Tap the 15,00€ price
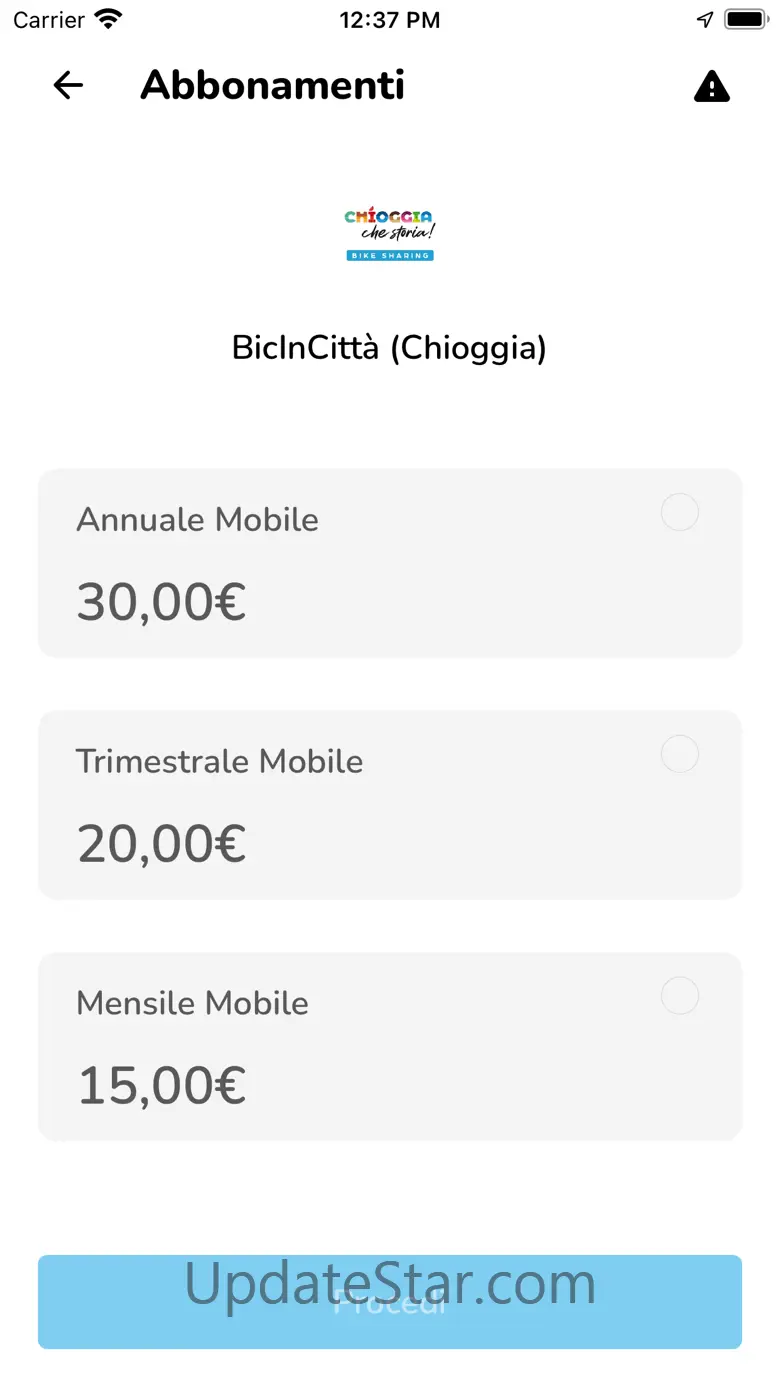This screenshot has height=1387, width=780. (x=161, y=1086)
